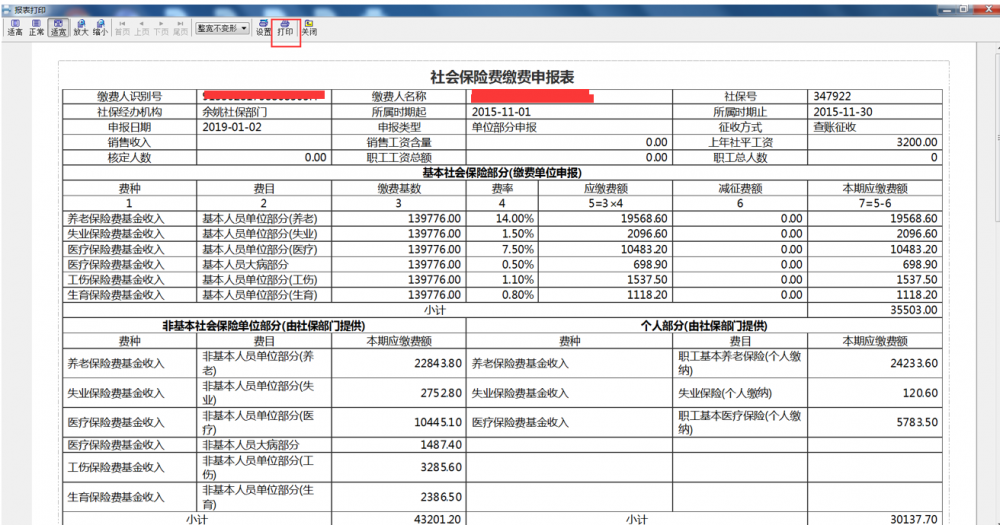Click the amount 1487.40
The image size is (1000, 525).
441,445
